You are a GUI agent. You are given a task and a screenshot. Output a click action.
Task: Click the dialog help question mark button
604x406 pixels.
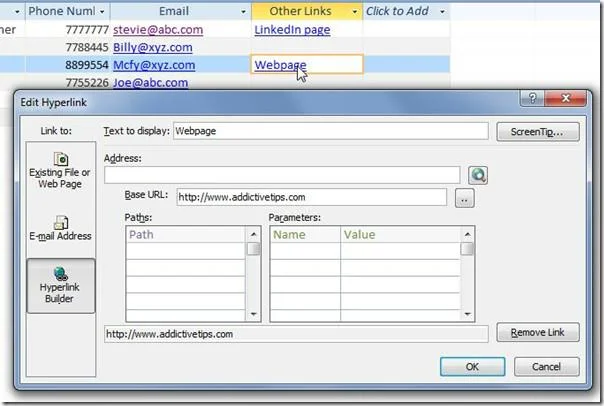(532, 99)
